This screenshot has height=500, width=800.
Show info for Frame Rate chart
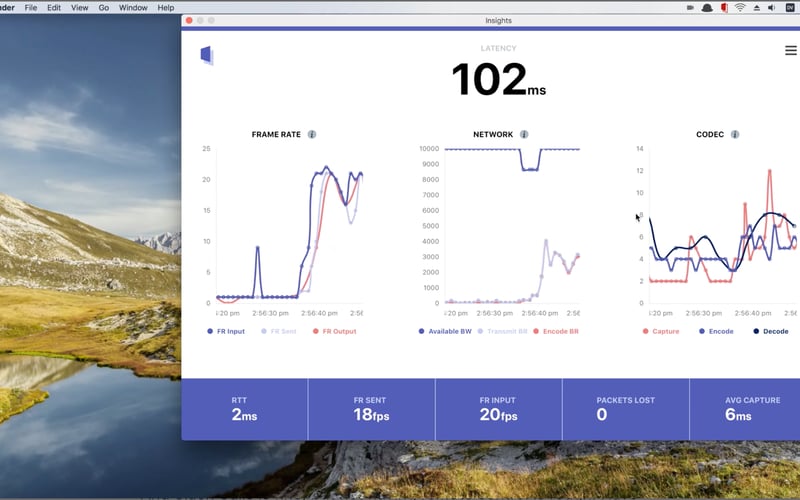(312, 134)
